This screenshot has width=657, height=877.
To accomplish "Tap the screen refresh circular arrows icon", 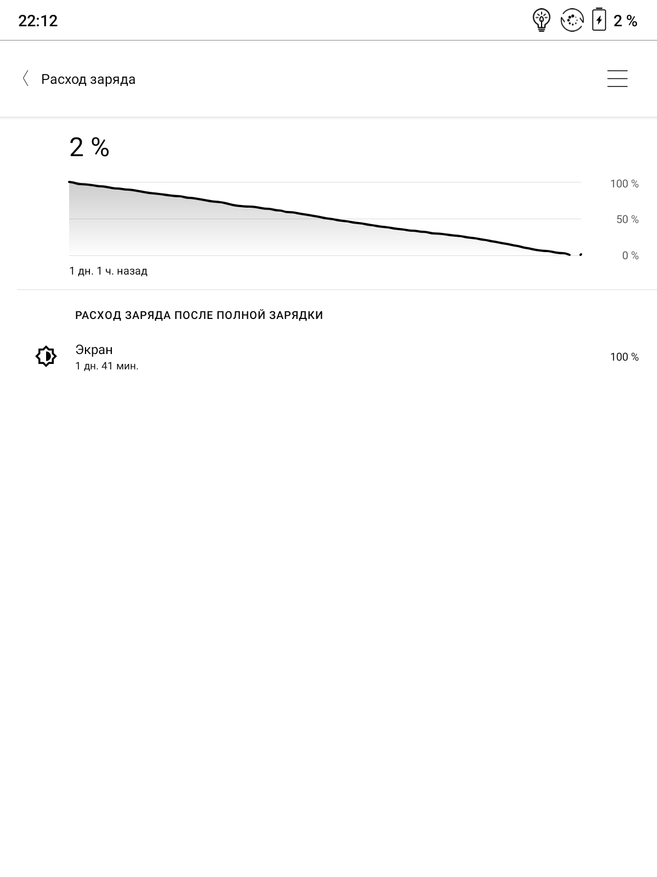I will click(x=571, y=20).
